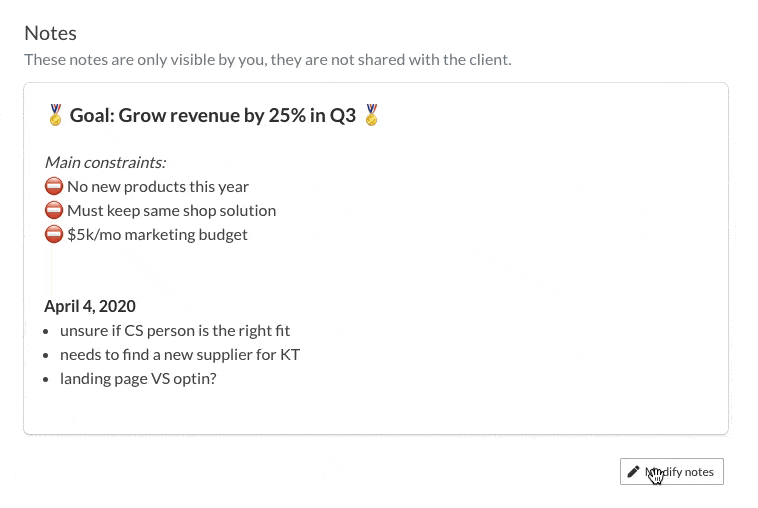Click the notes privacy subtitle text
Screen dimensions: 758x508
[267, 60]
